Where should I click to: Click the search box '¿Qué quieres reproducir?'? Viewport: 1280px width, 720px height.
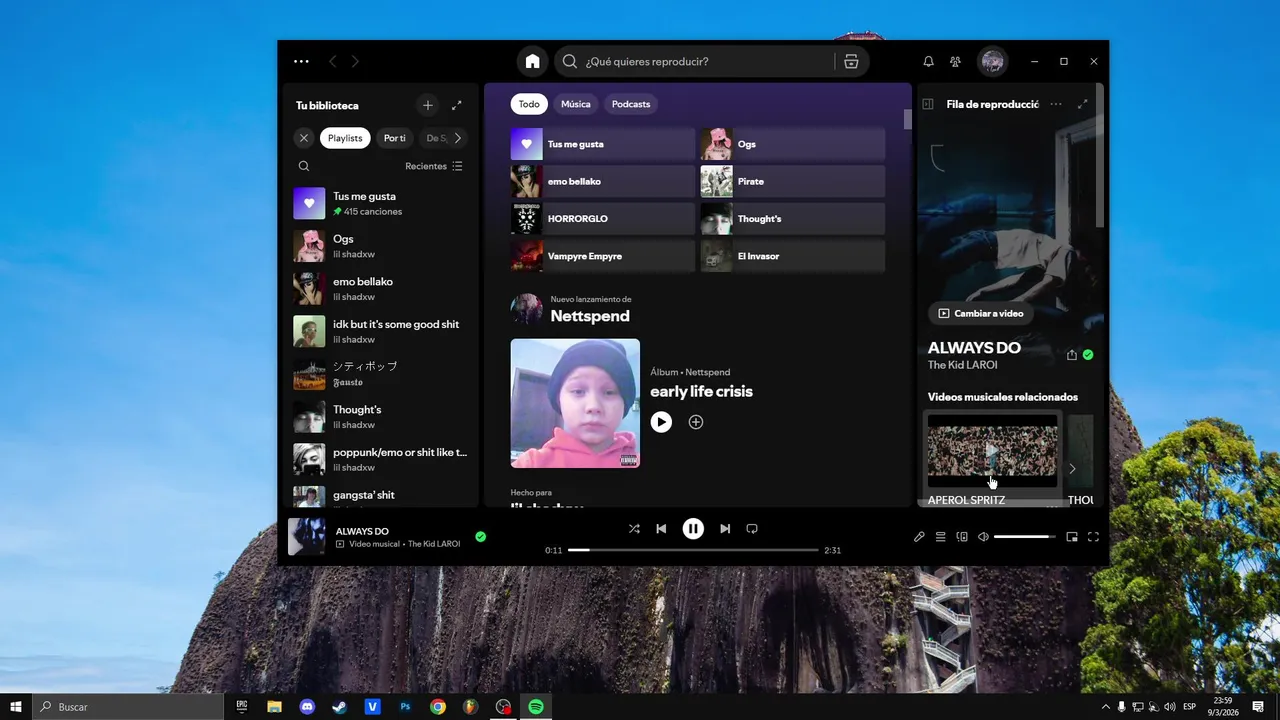click(x=694, y=61)
